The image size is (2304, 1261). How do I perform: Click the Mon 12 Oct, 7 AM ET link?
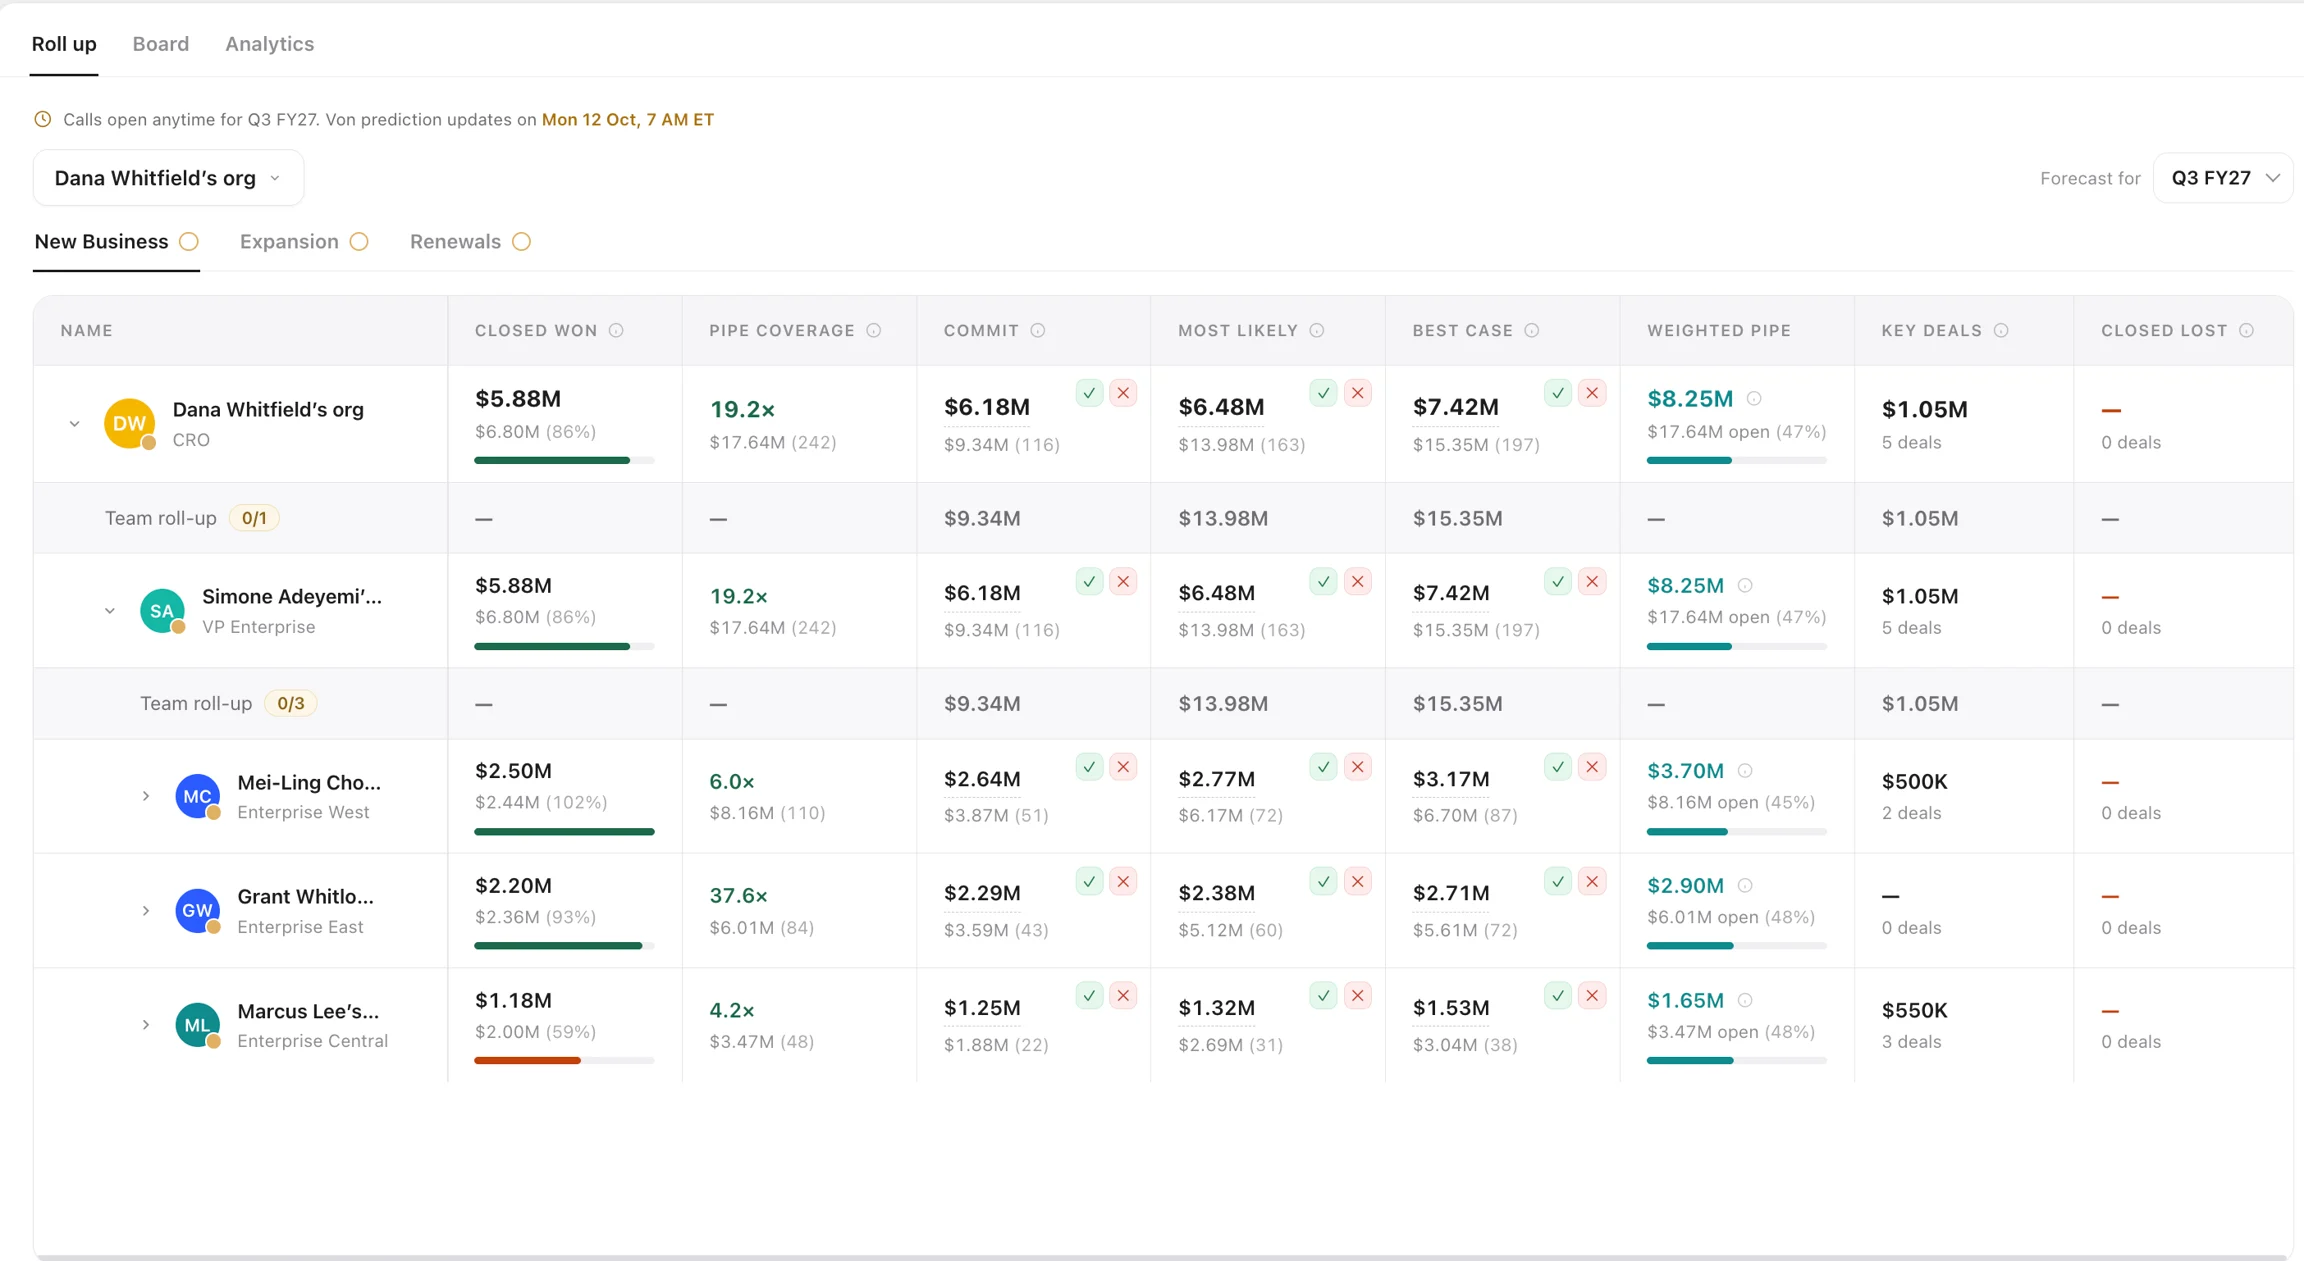(627, 120)
